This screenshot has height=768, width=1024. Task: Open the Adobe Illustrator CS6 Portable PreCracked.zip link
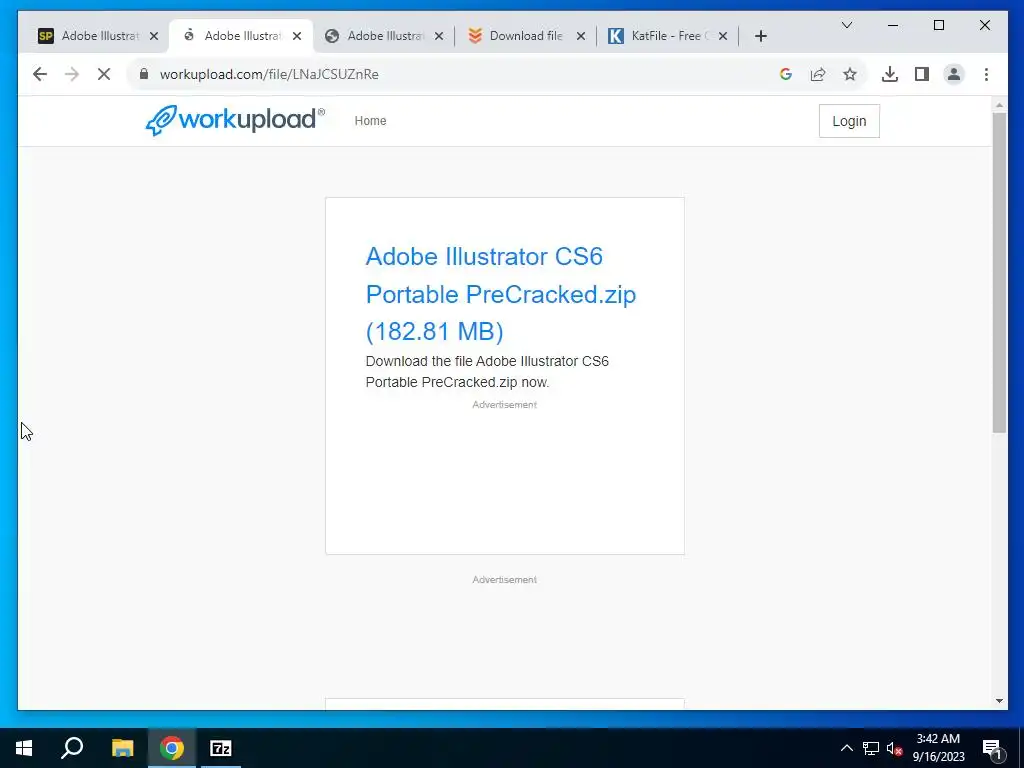coord(500,294)
